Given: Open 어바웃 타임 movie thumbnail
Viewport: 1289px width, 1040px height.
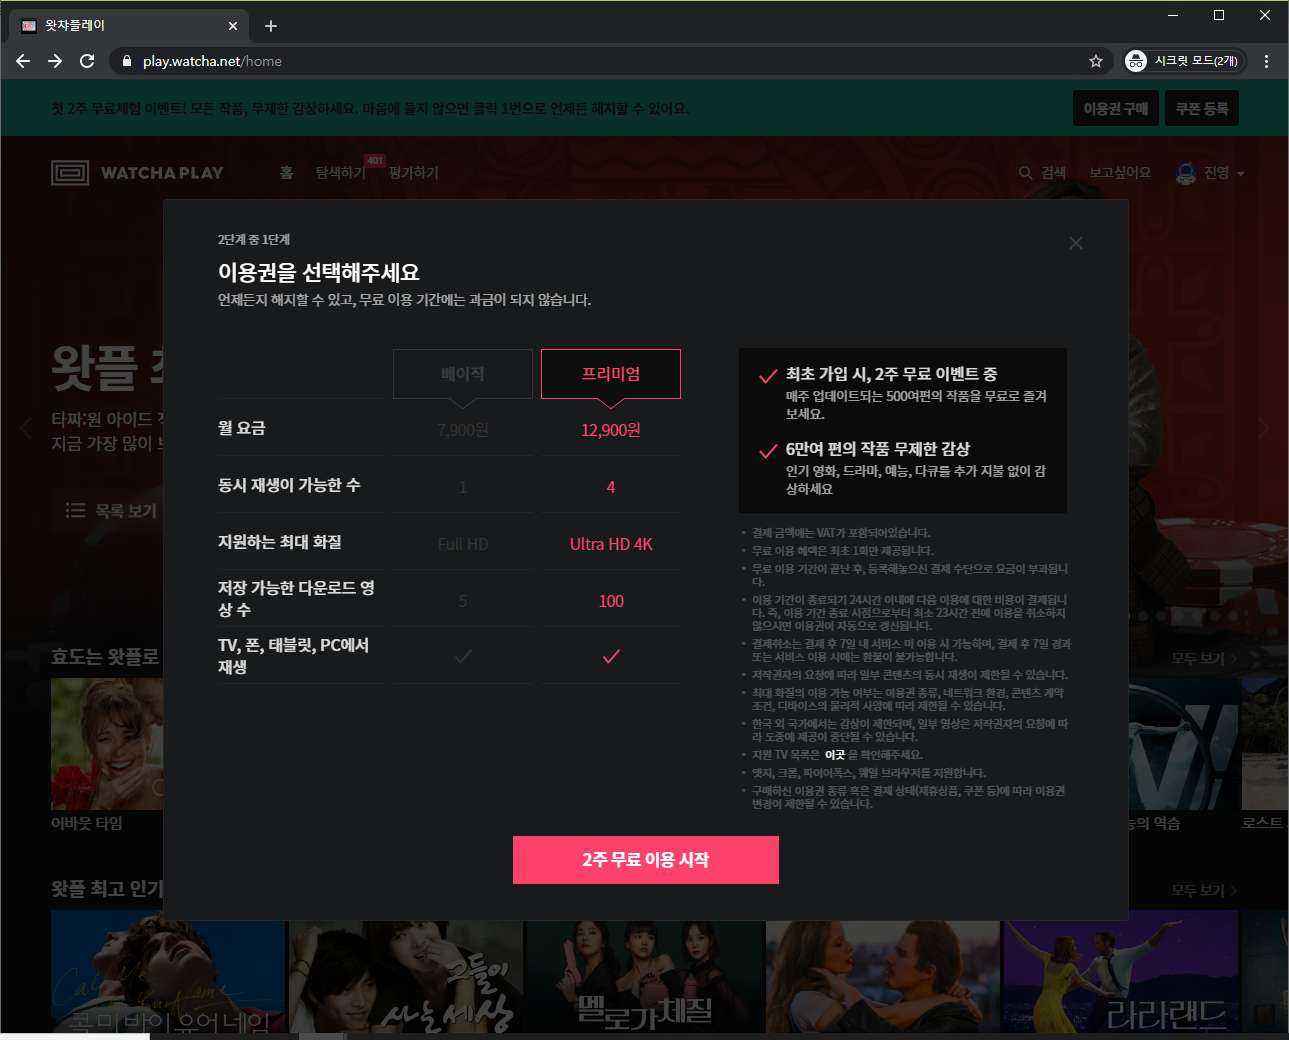Looking at the screenshot, I should (x=107, y=744).
